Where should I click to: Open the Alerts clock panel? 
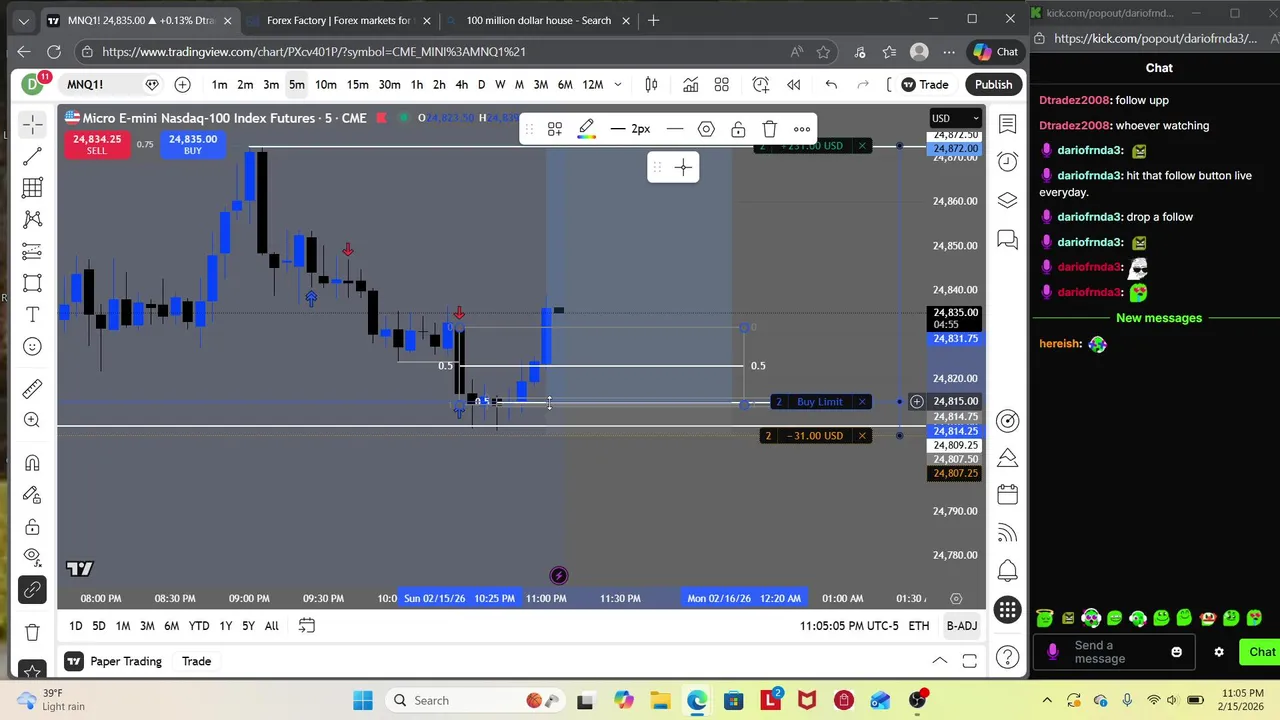tap(1007, 162)
